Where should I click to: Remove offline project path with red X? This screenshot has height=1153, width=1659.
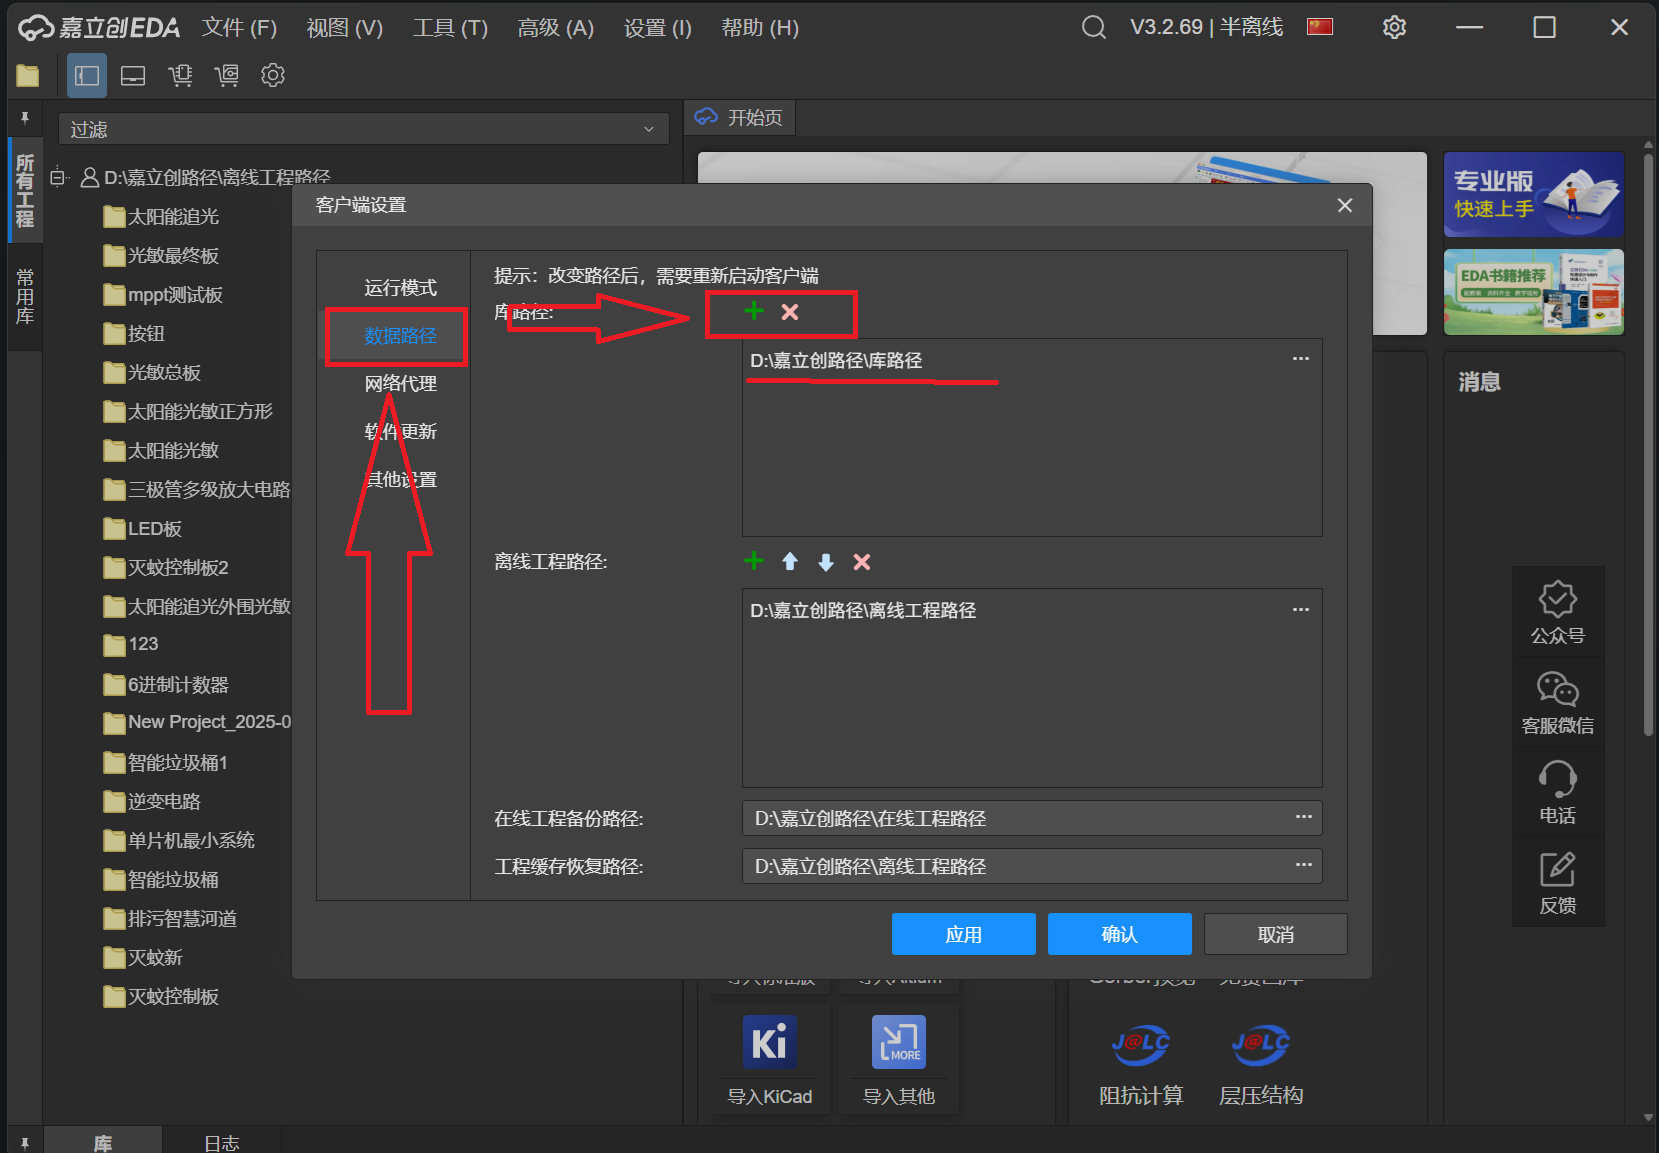click(862, 562)
